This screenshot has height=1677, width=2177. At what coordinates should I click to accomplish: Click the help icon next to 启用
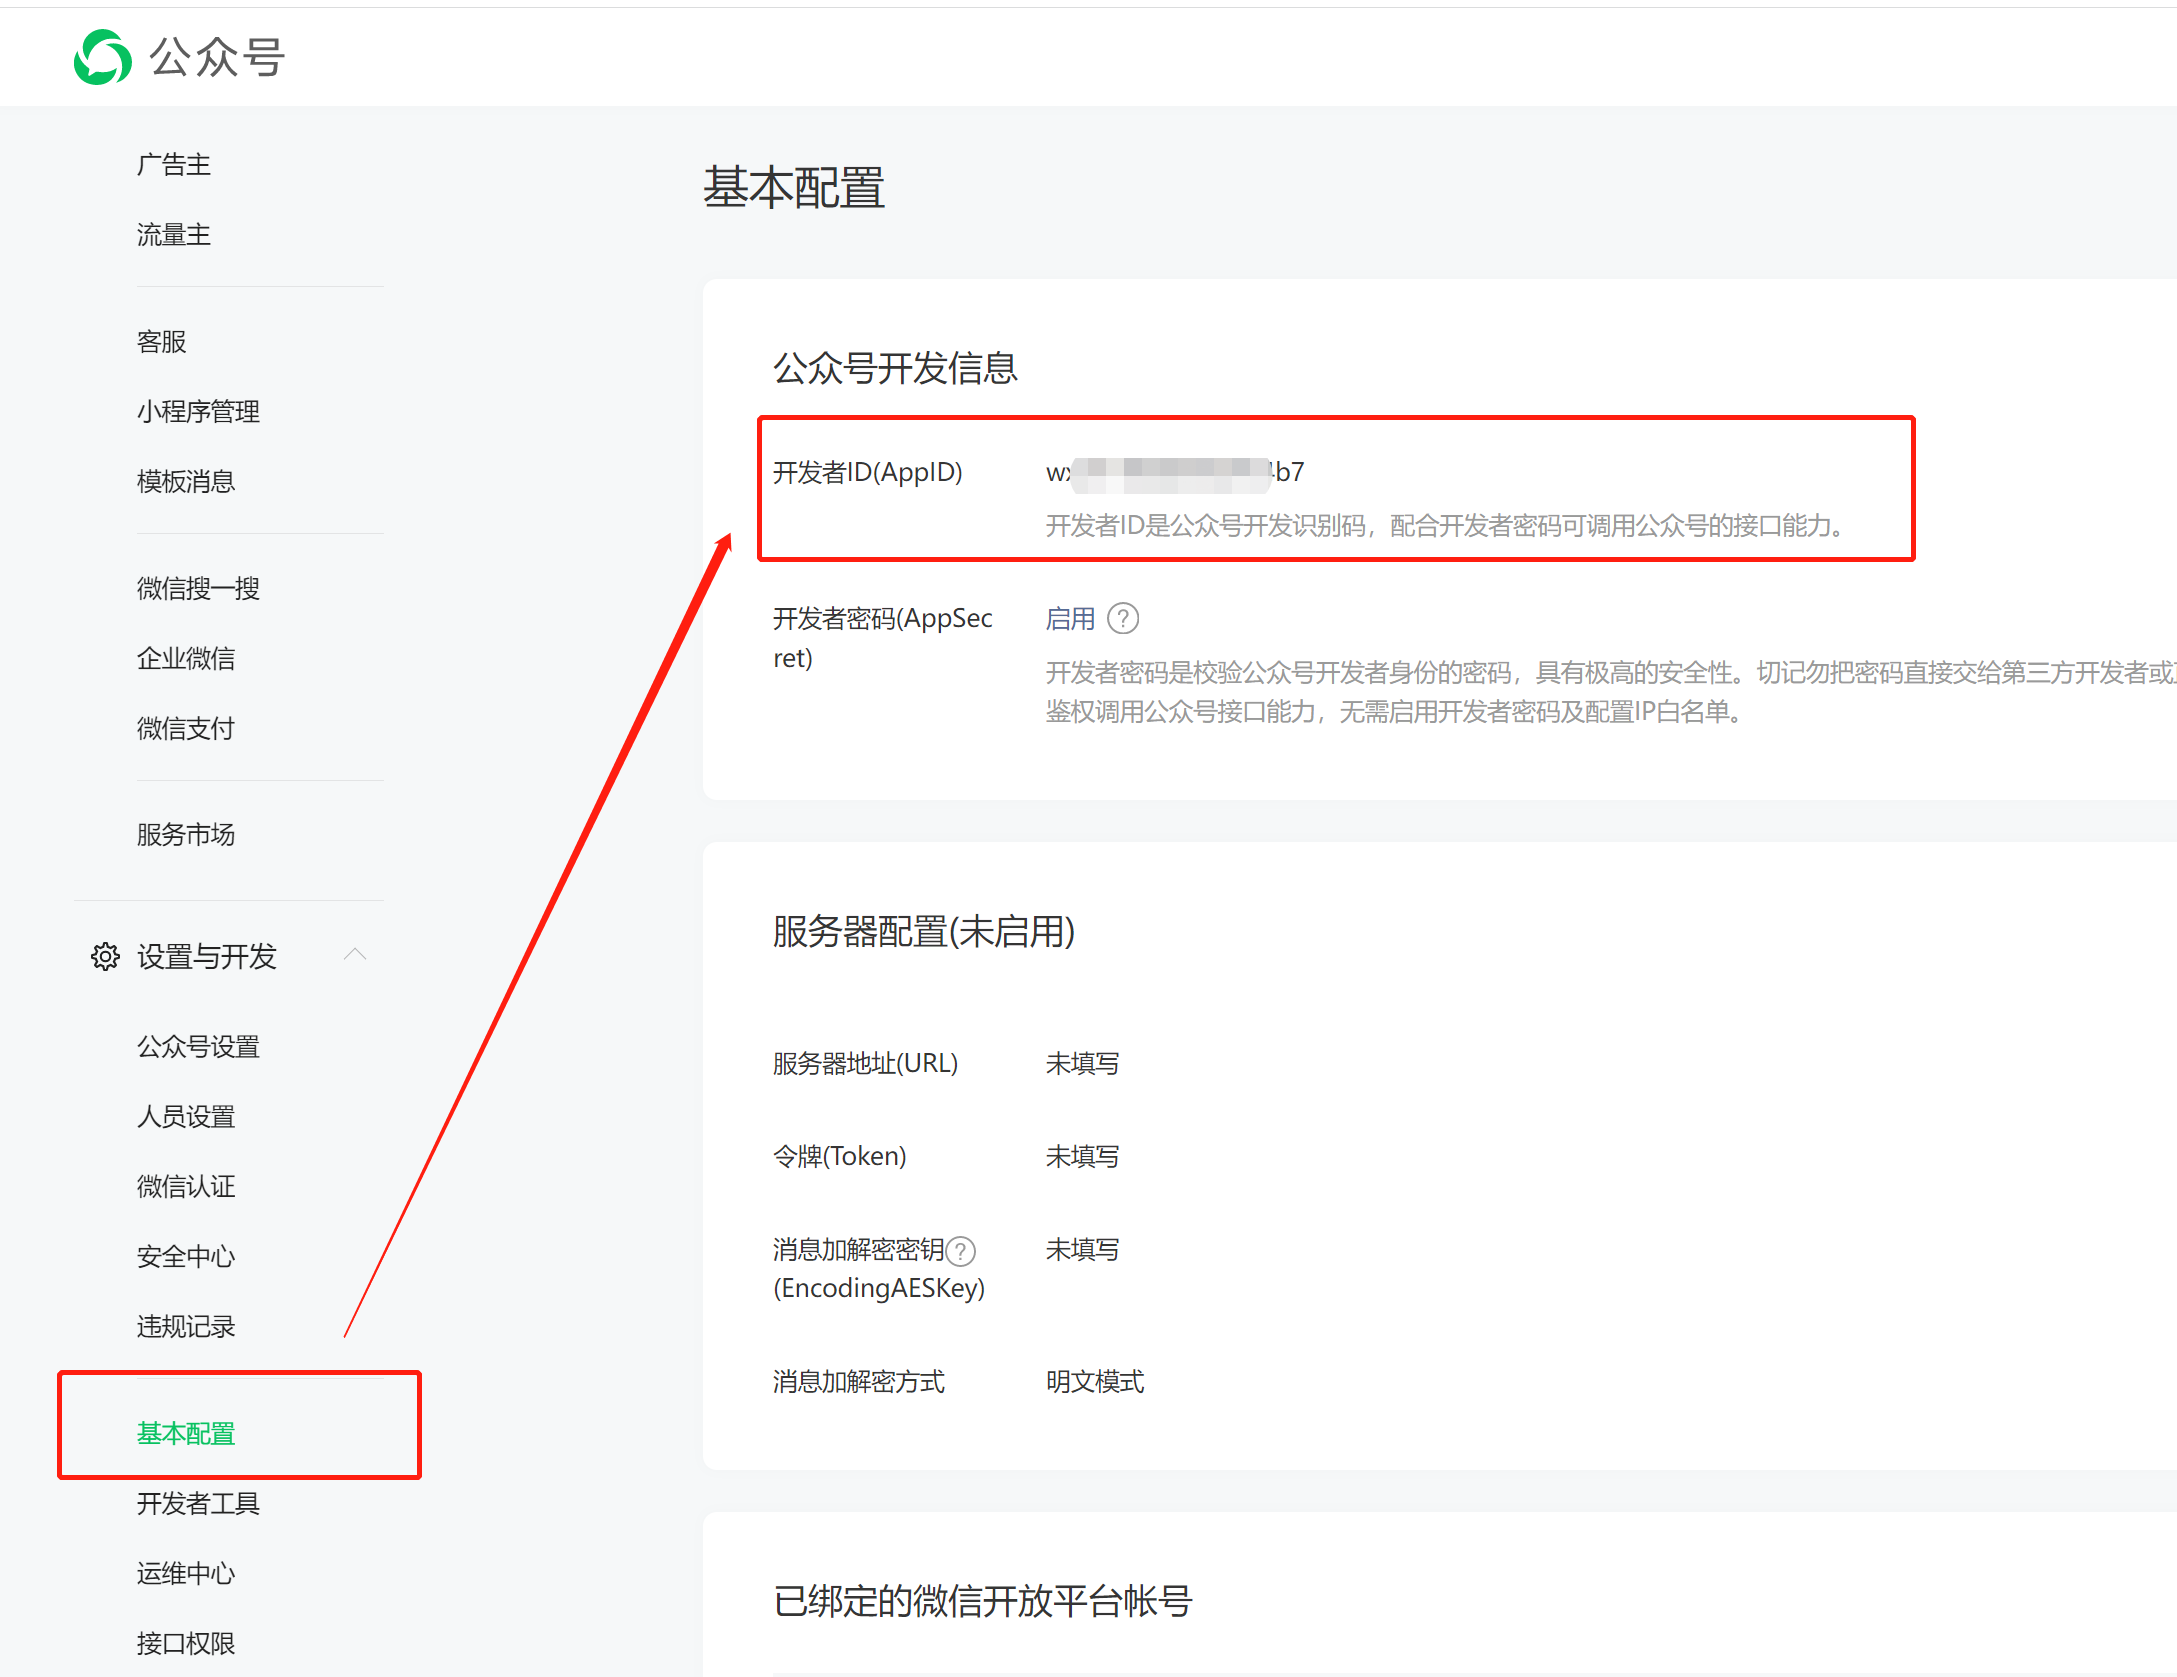1123,619
